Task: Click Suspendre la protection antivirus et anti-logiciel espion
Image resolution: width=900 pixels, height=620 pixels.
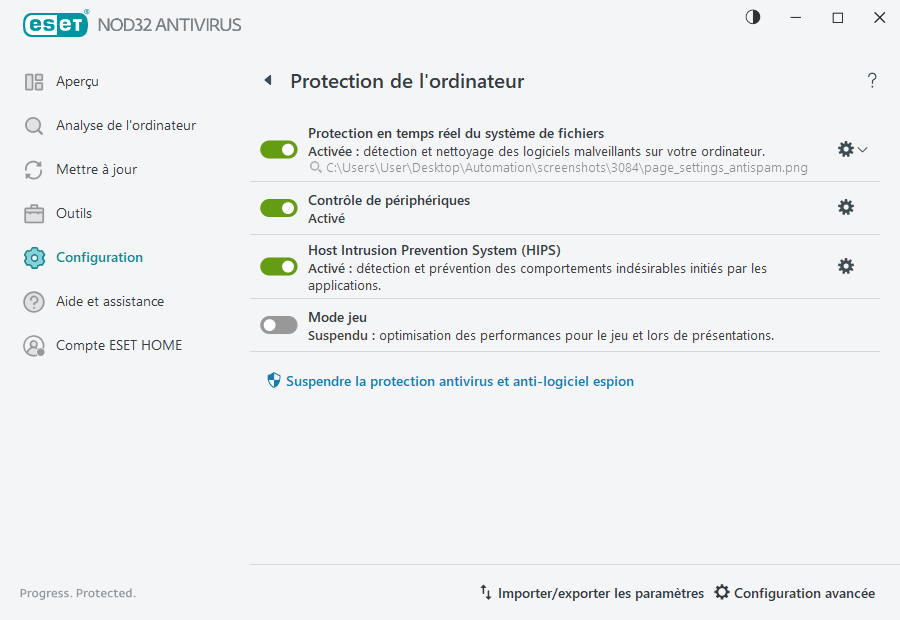Action: tap(460, 381)
